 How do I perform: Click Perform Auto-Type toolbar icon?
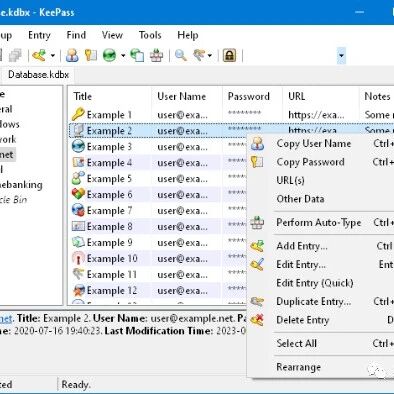click(156, 55)
